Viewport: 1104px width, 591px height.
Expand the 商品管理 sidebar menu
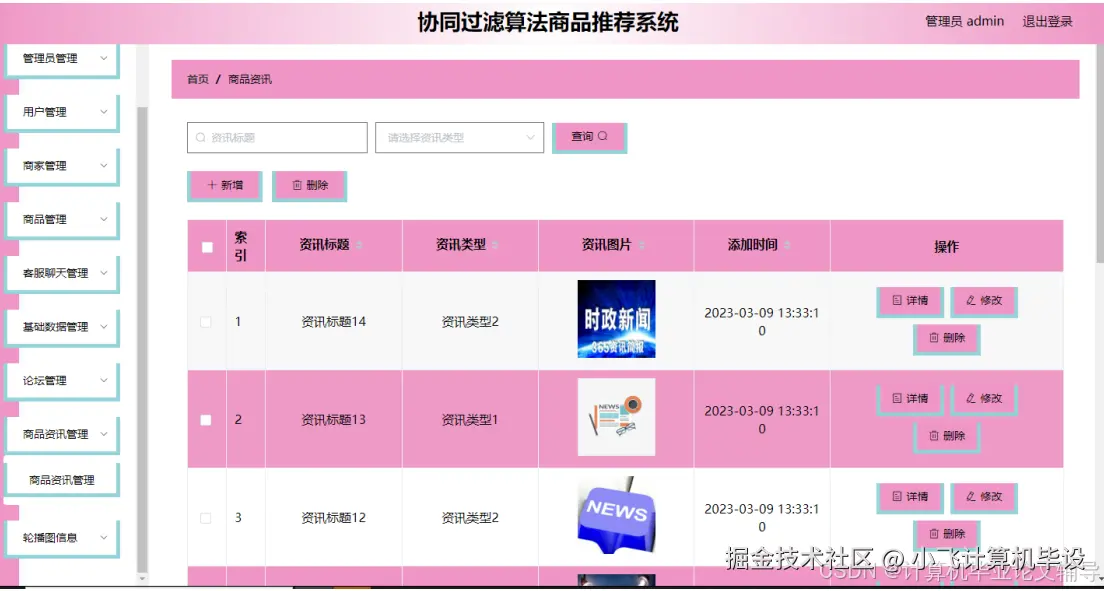[x=60, y=219]
